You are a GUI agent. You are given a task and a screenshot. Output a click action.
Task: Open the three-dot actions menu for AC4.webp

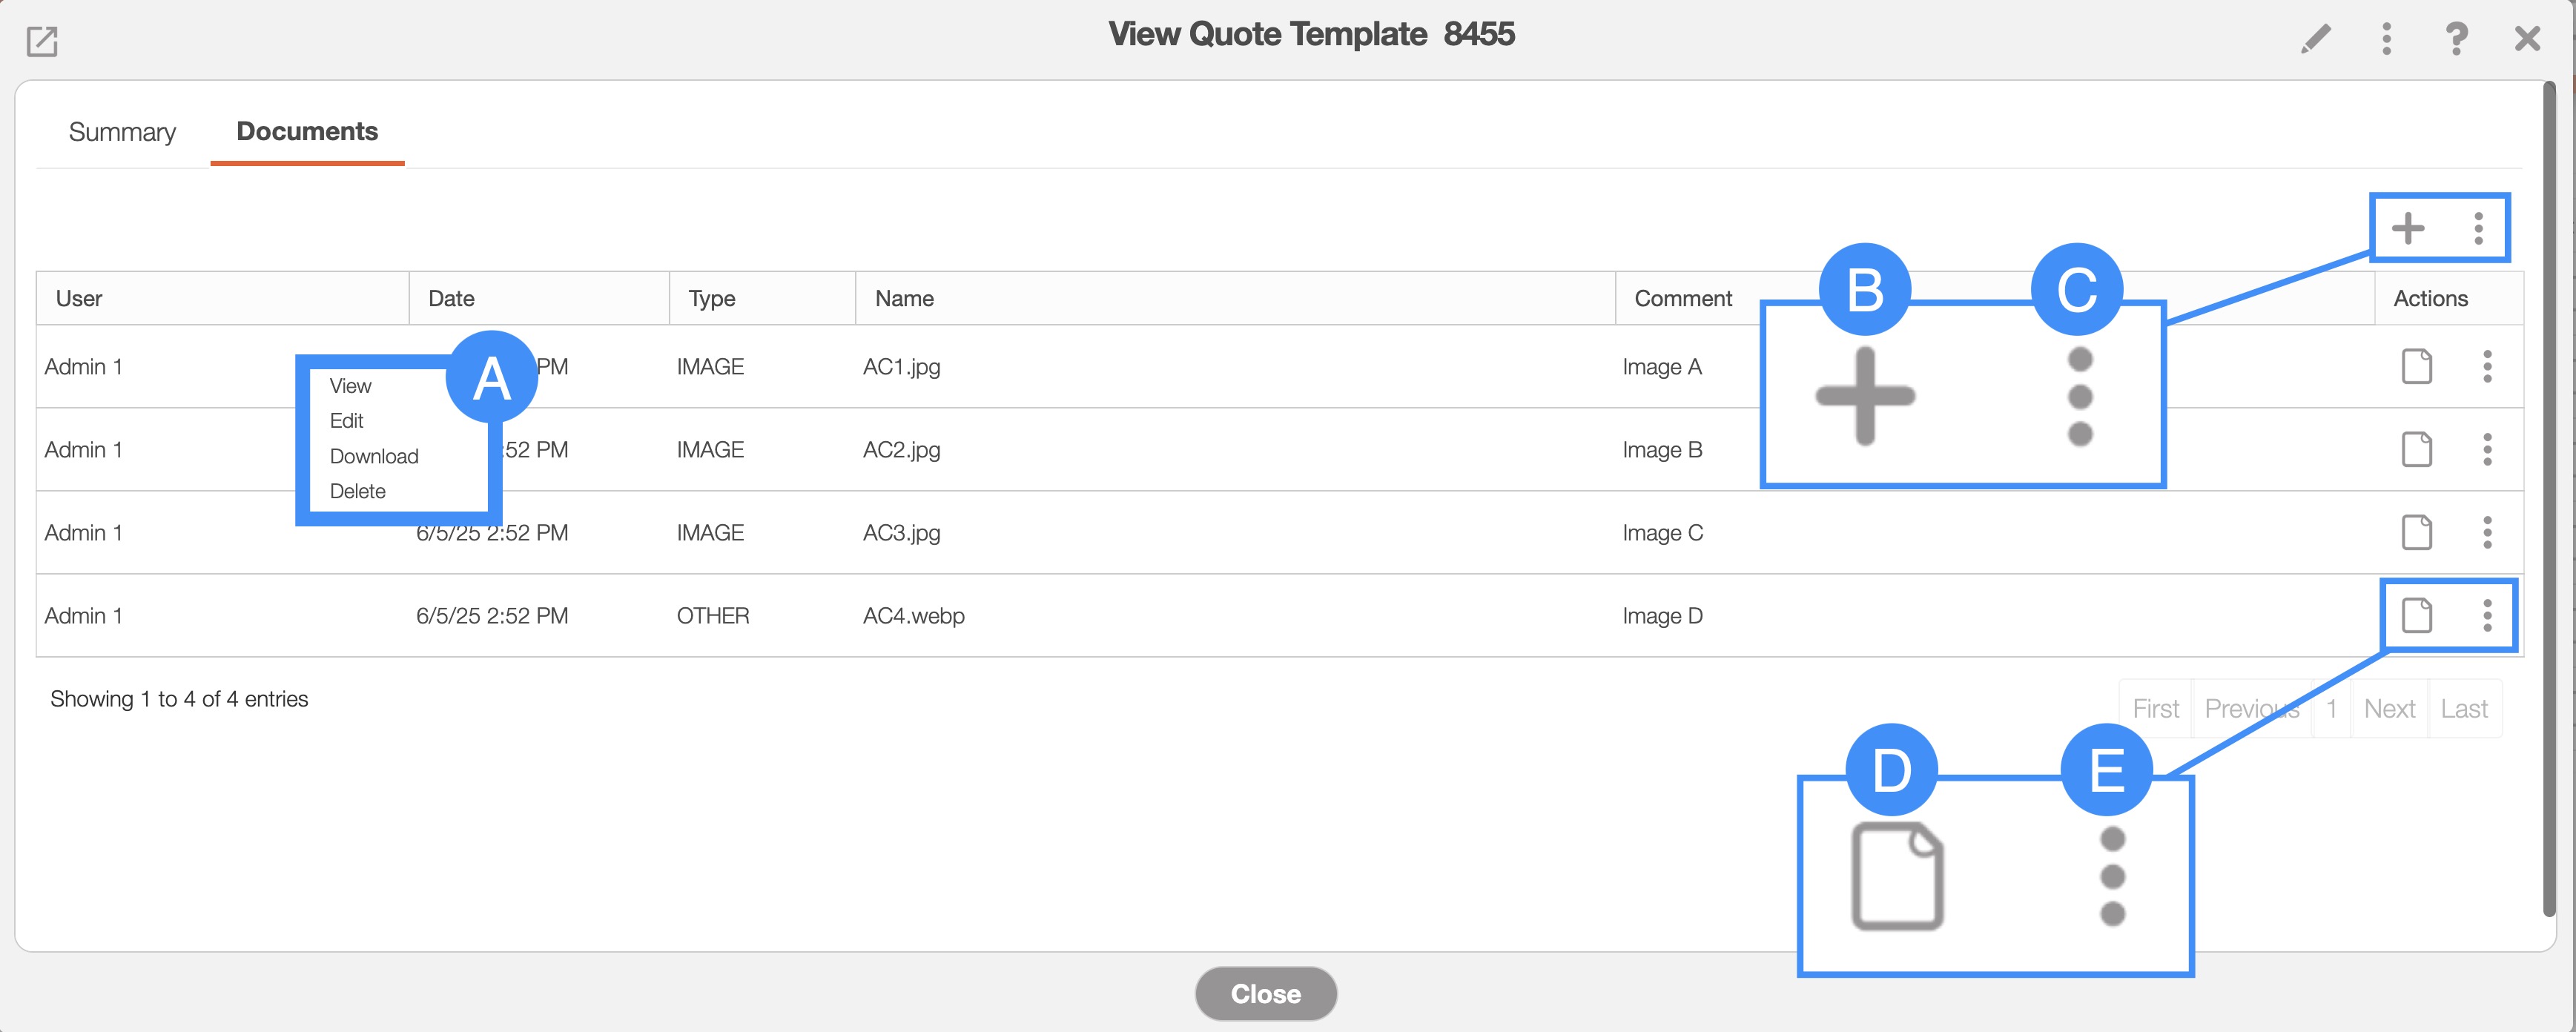2487,615
